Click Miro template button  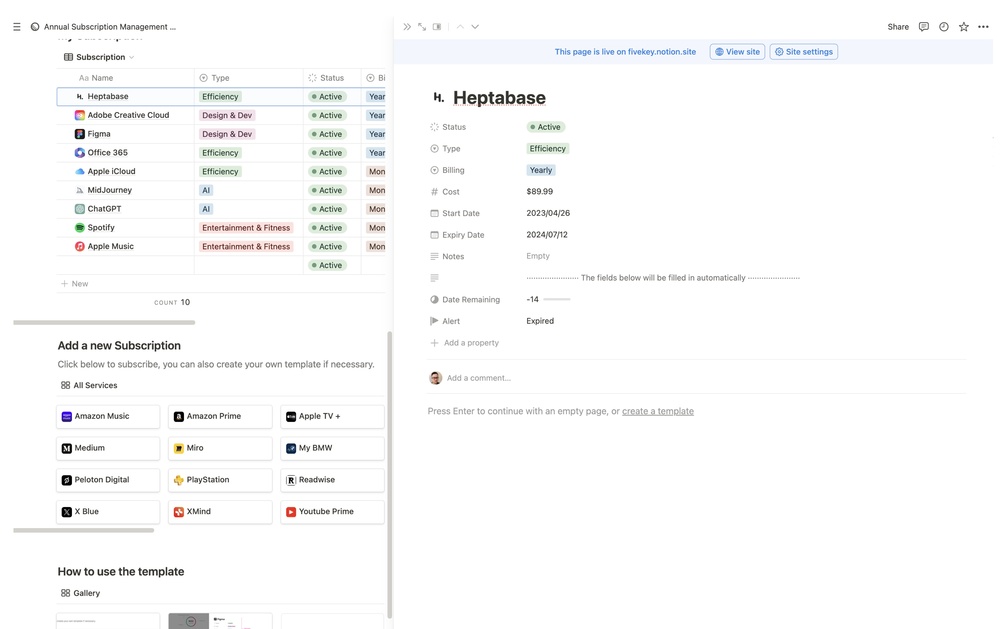pos(220,448)
